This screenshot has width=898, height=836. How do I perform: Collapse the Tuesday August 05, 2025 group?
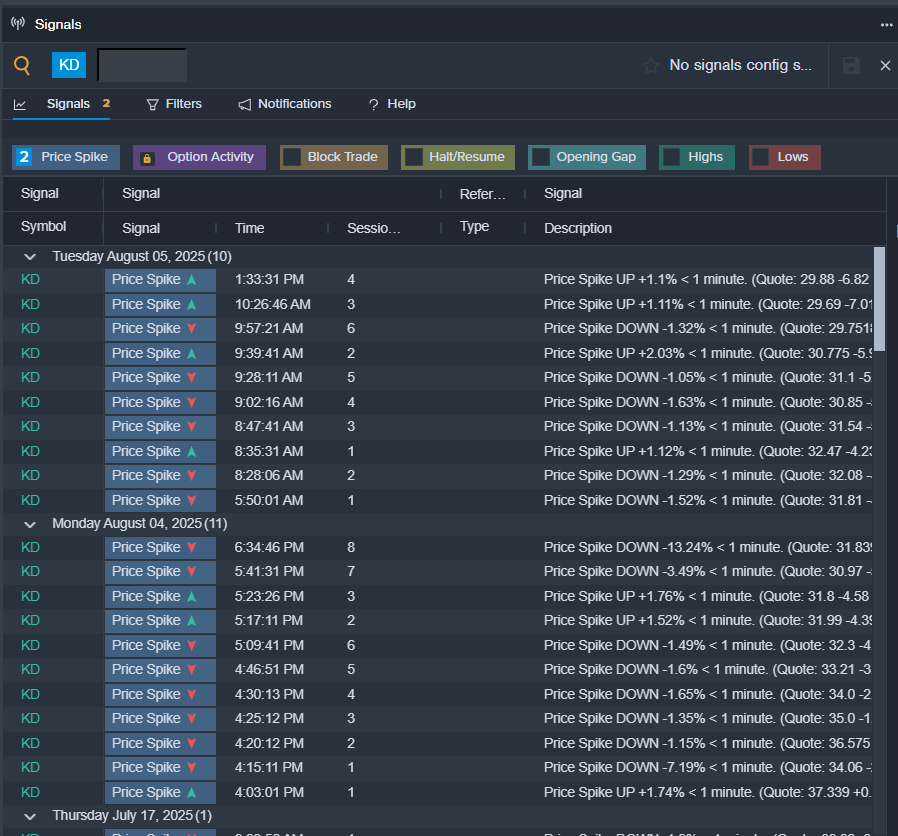tap(30, 257)
